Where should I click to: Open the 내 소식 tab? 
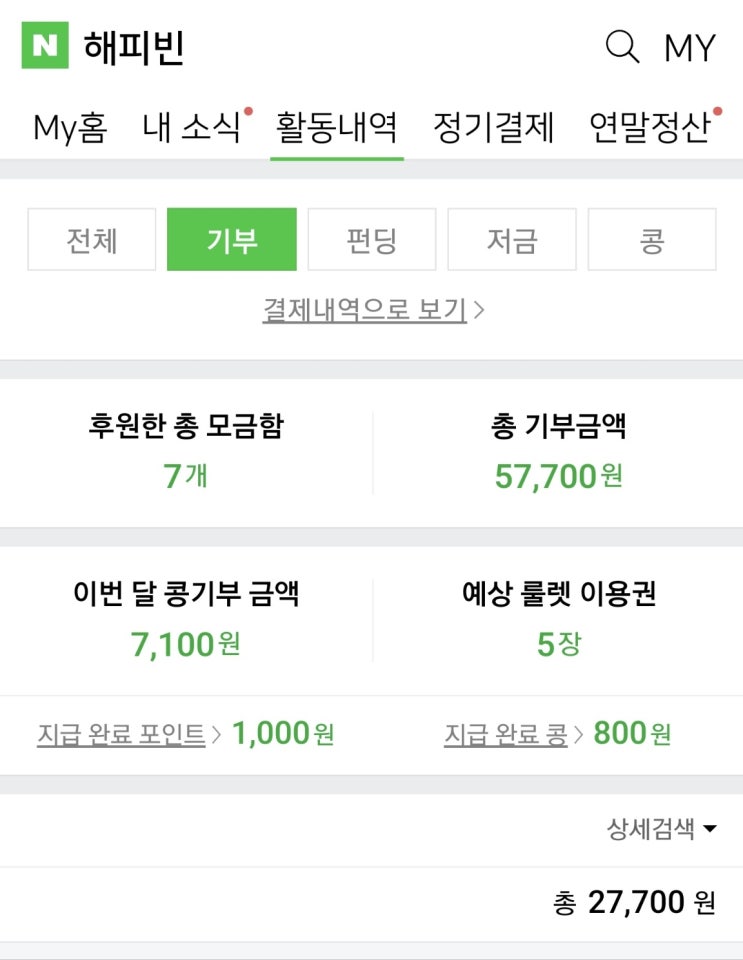tap(192, 128)
